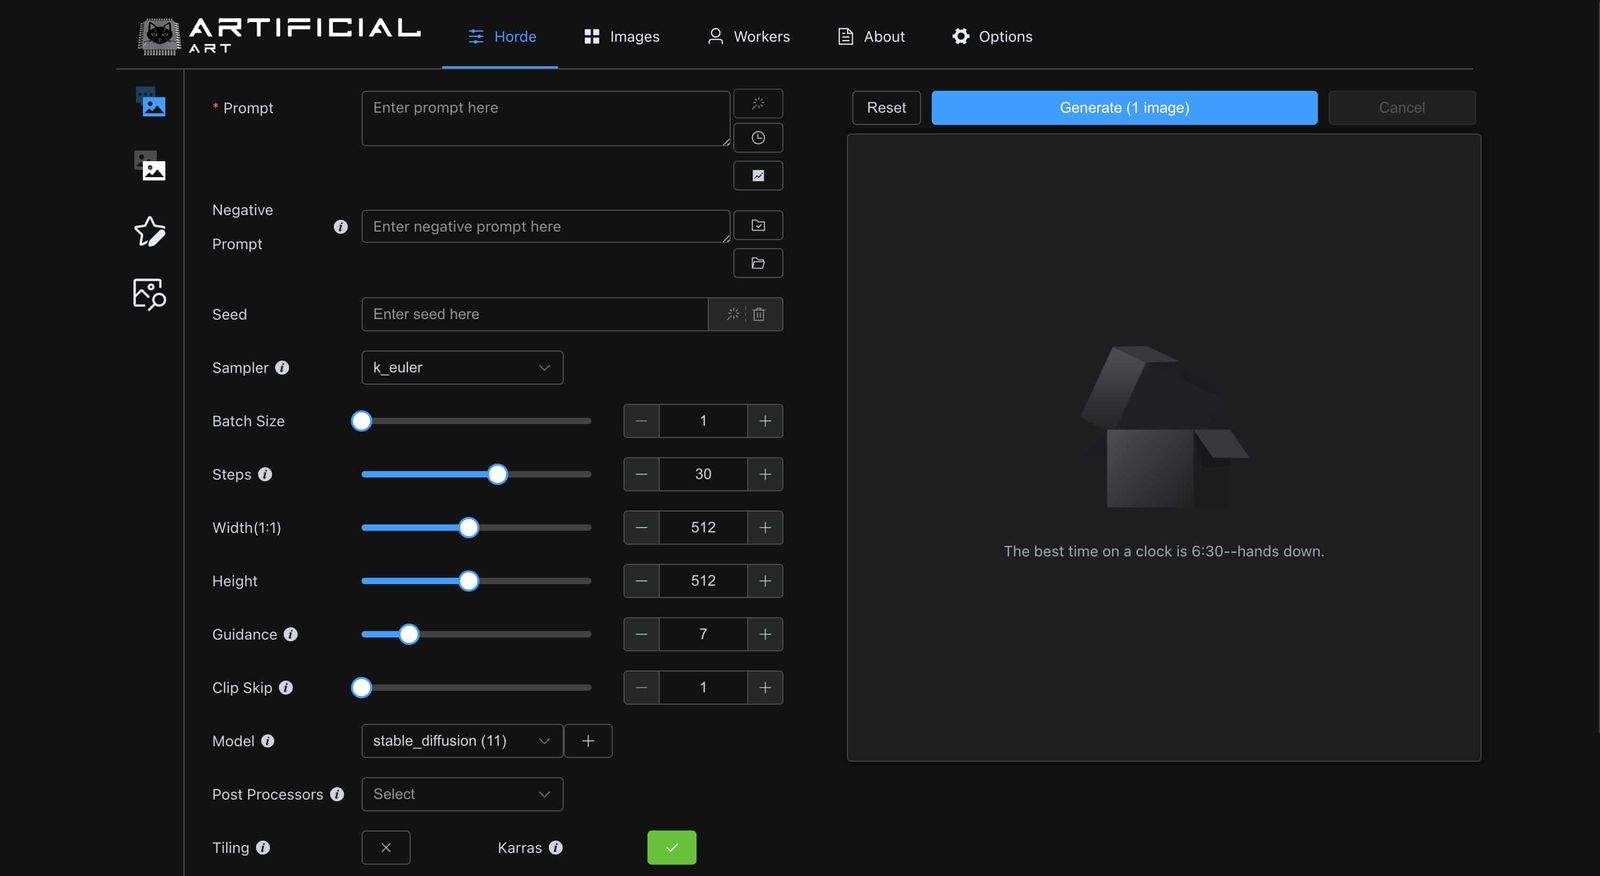Increase Guidance with plus

tap(765, 635)
